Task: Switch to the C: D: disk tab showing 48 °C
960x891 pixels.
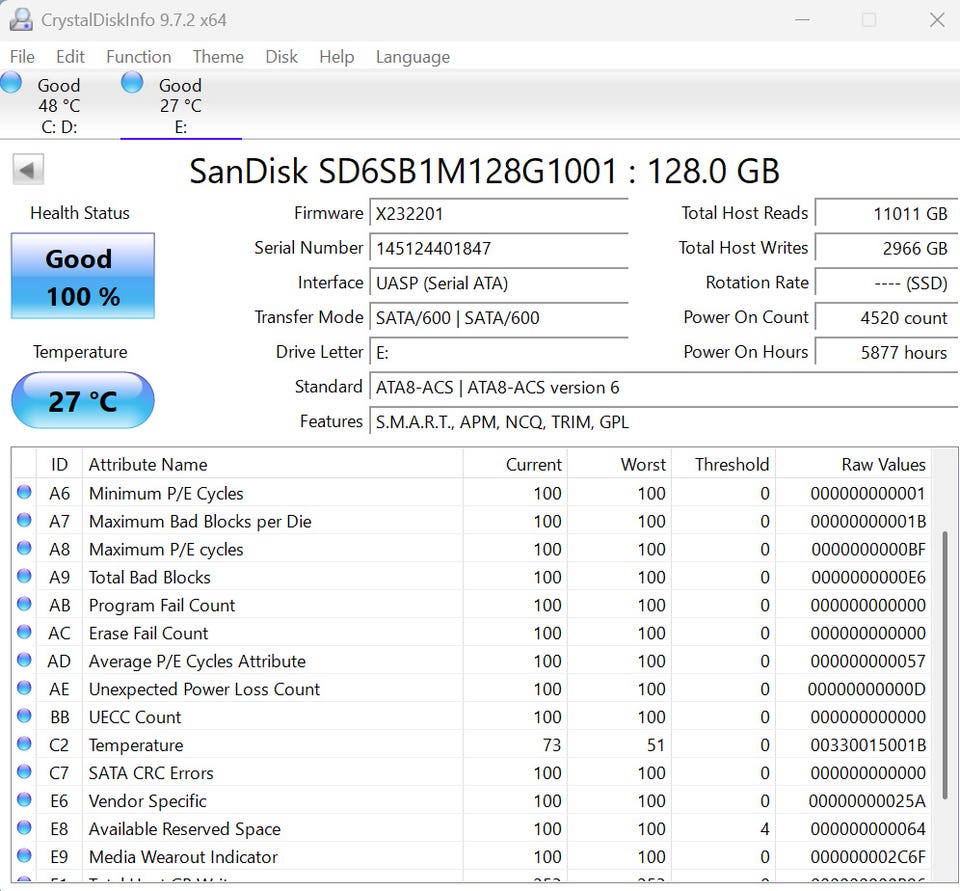Action: [x=59, y=105]
